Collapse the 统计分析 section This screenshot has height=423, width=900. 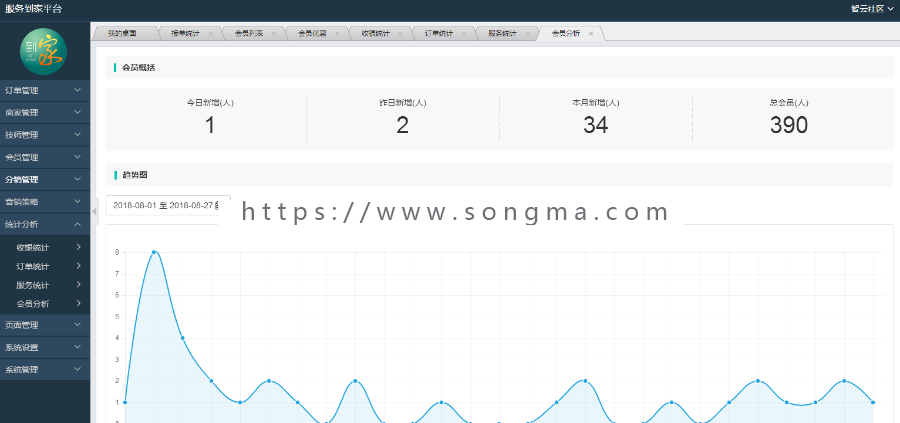pos(45,224)
